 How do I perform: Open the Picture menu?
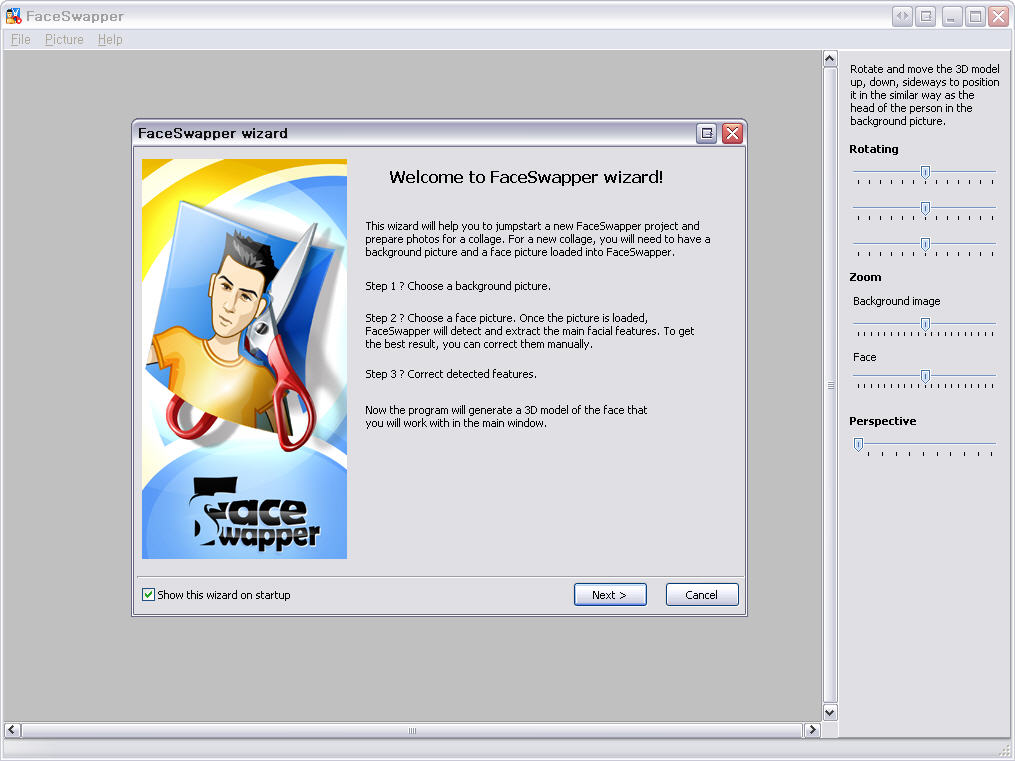click(x=64, y=39)
